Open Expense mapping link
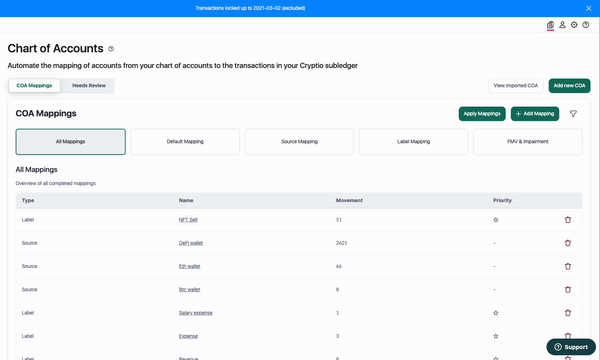The width and height of the screenshot is (600, 360). pyautogui.click(x=188, y=336)
